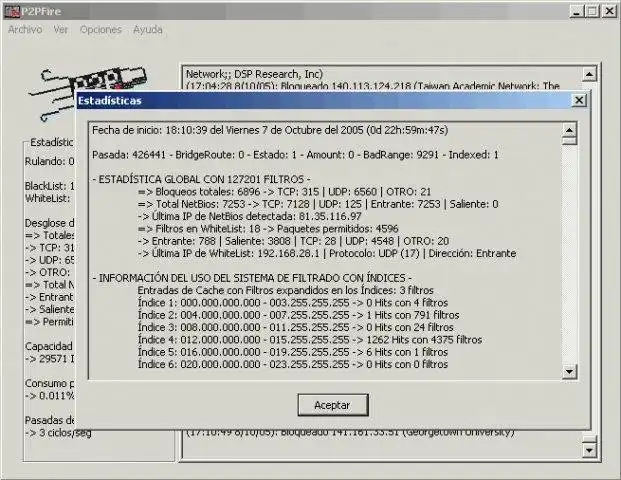This screenshot has width=621, height=480.
Task: Minimize the P2PFire window
Action: (x=577, y=11)
